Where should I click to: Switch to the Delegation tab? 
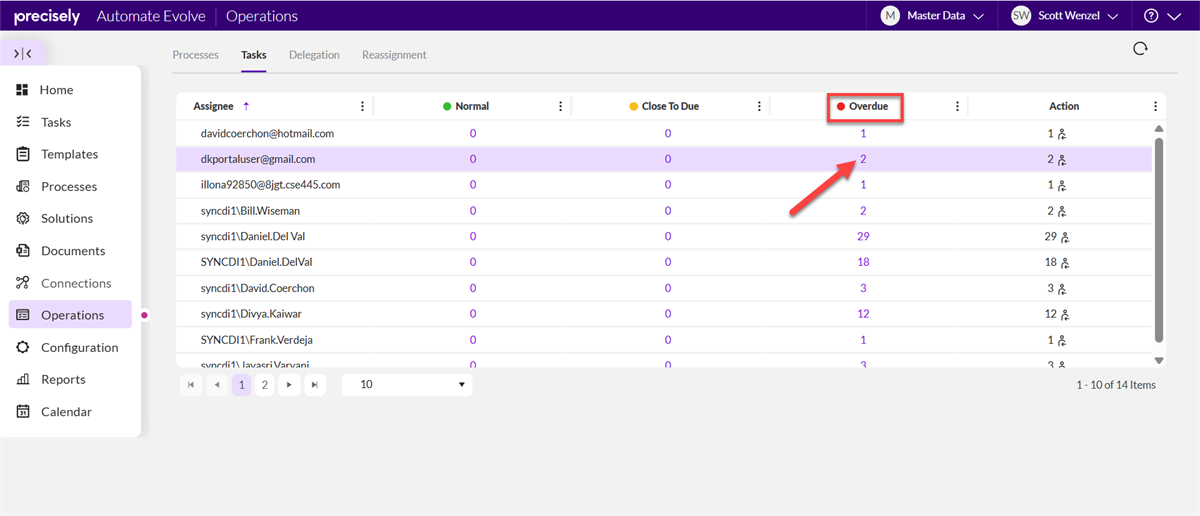[x=314, y=55]
